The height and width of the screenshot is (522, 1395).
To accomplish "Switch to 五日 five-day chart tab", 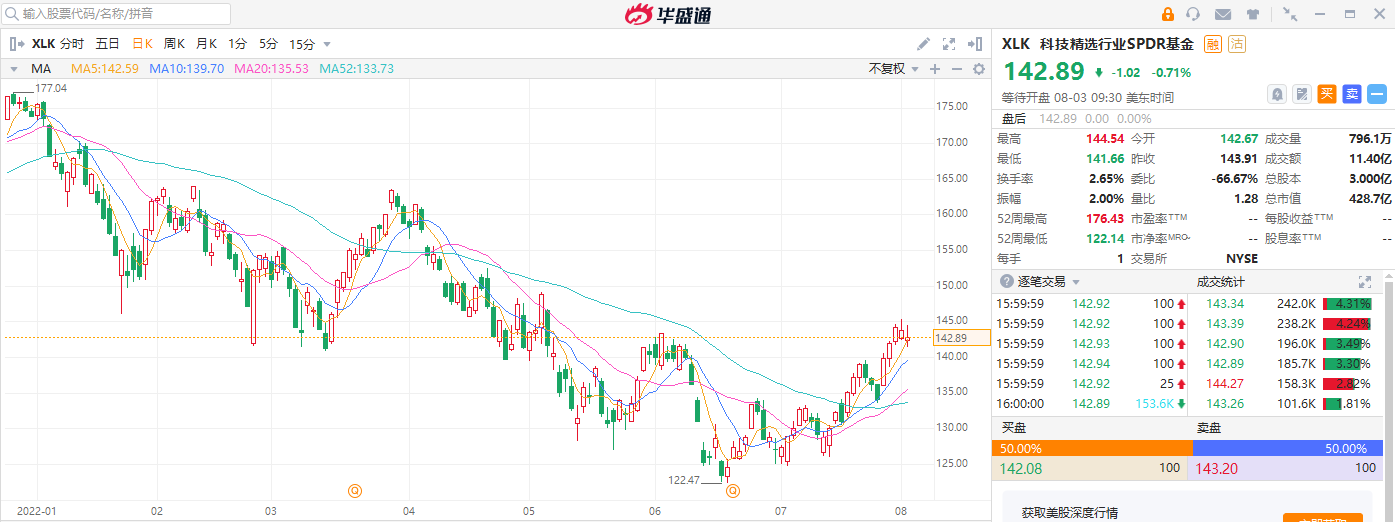I will pyautogui.click(x=108, y=44).
